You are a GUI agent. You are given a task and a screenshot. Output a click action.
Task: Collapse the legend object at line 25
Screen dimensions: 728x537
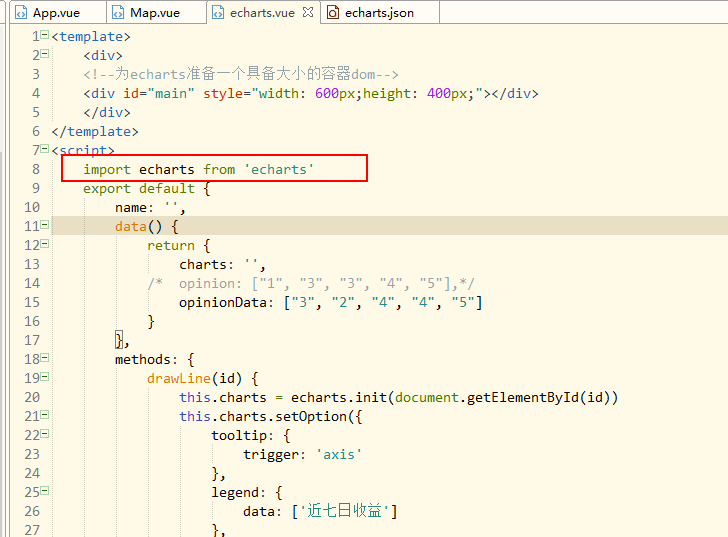pos(45,491)
